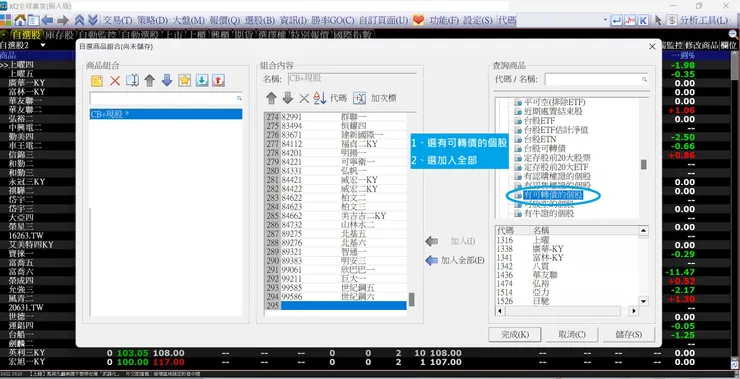The height and width of the screenshot is (379, 740).
Task: Click the 完成(K) button
Action: (x=515, y=334)
